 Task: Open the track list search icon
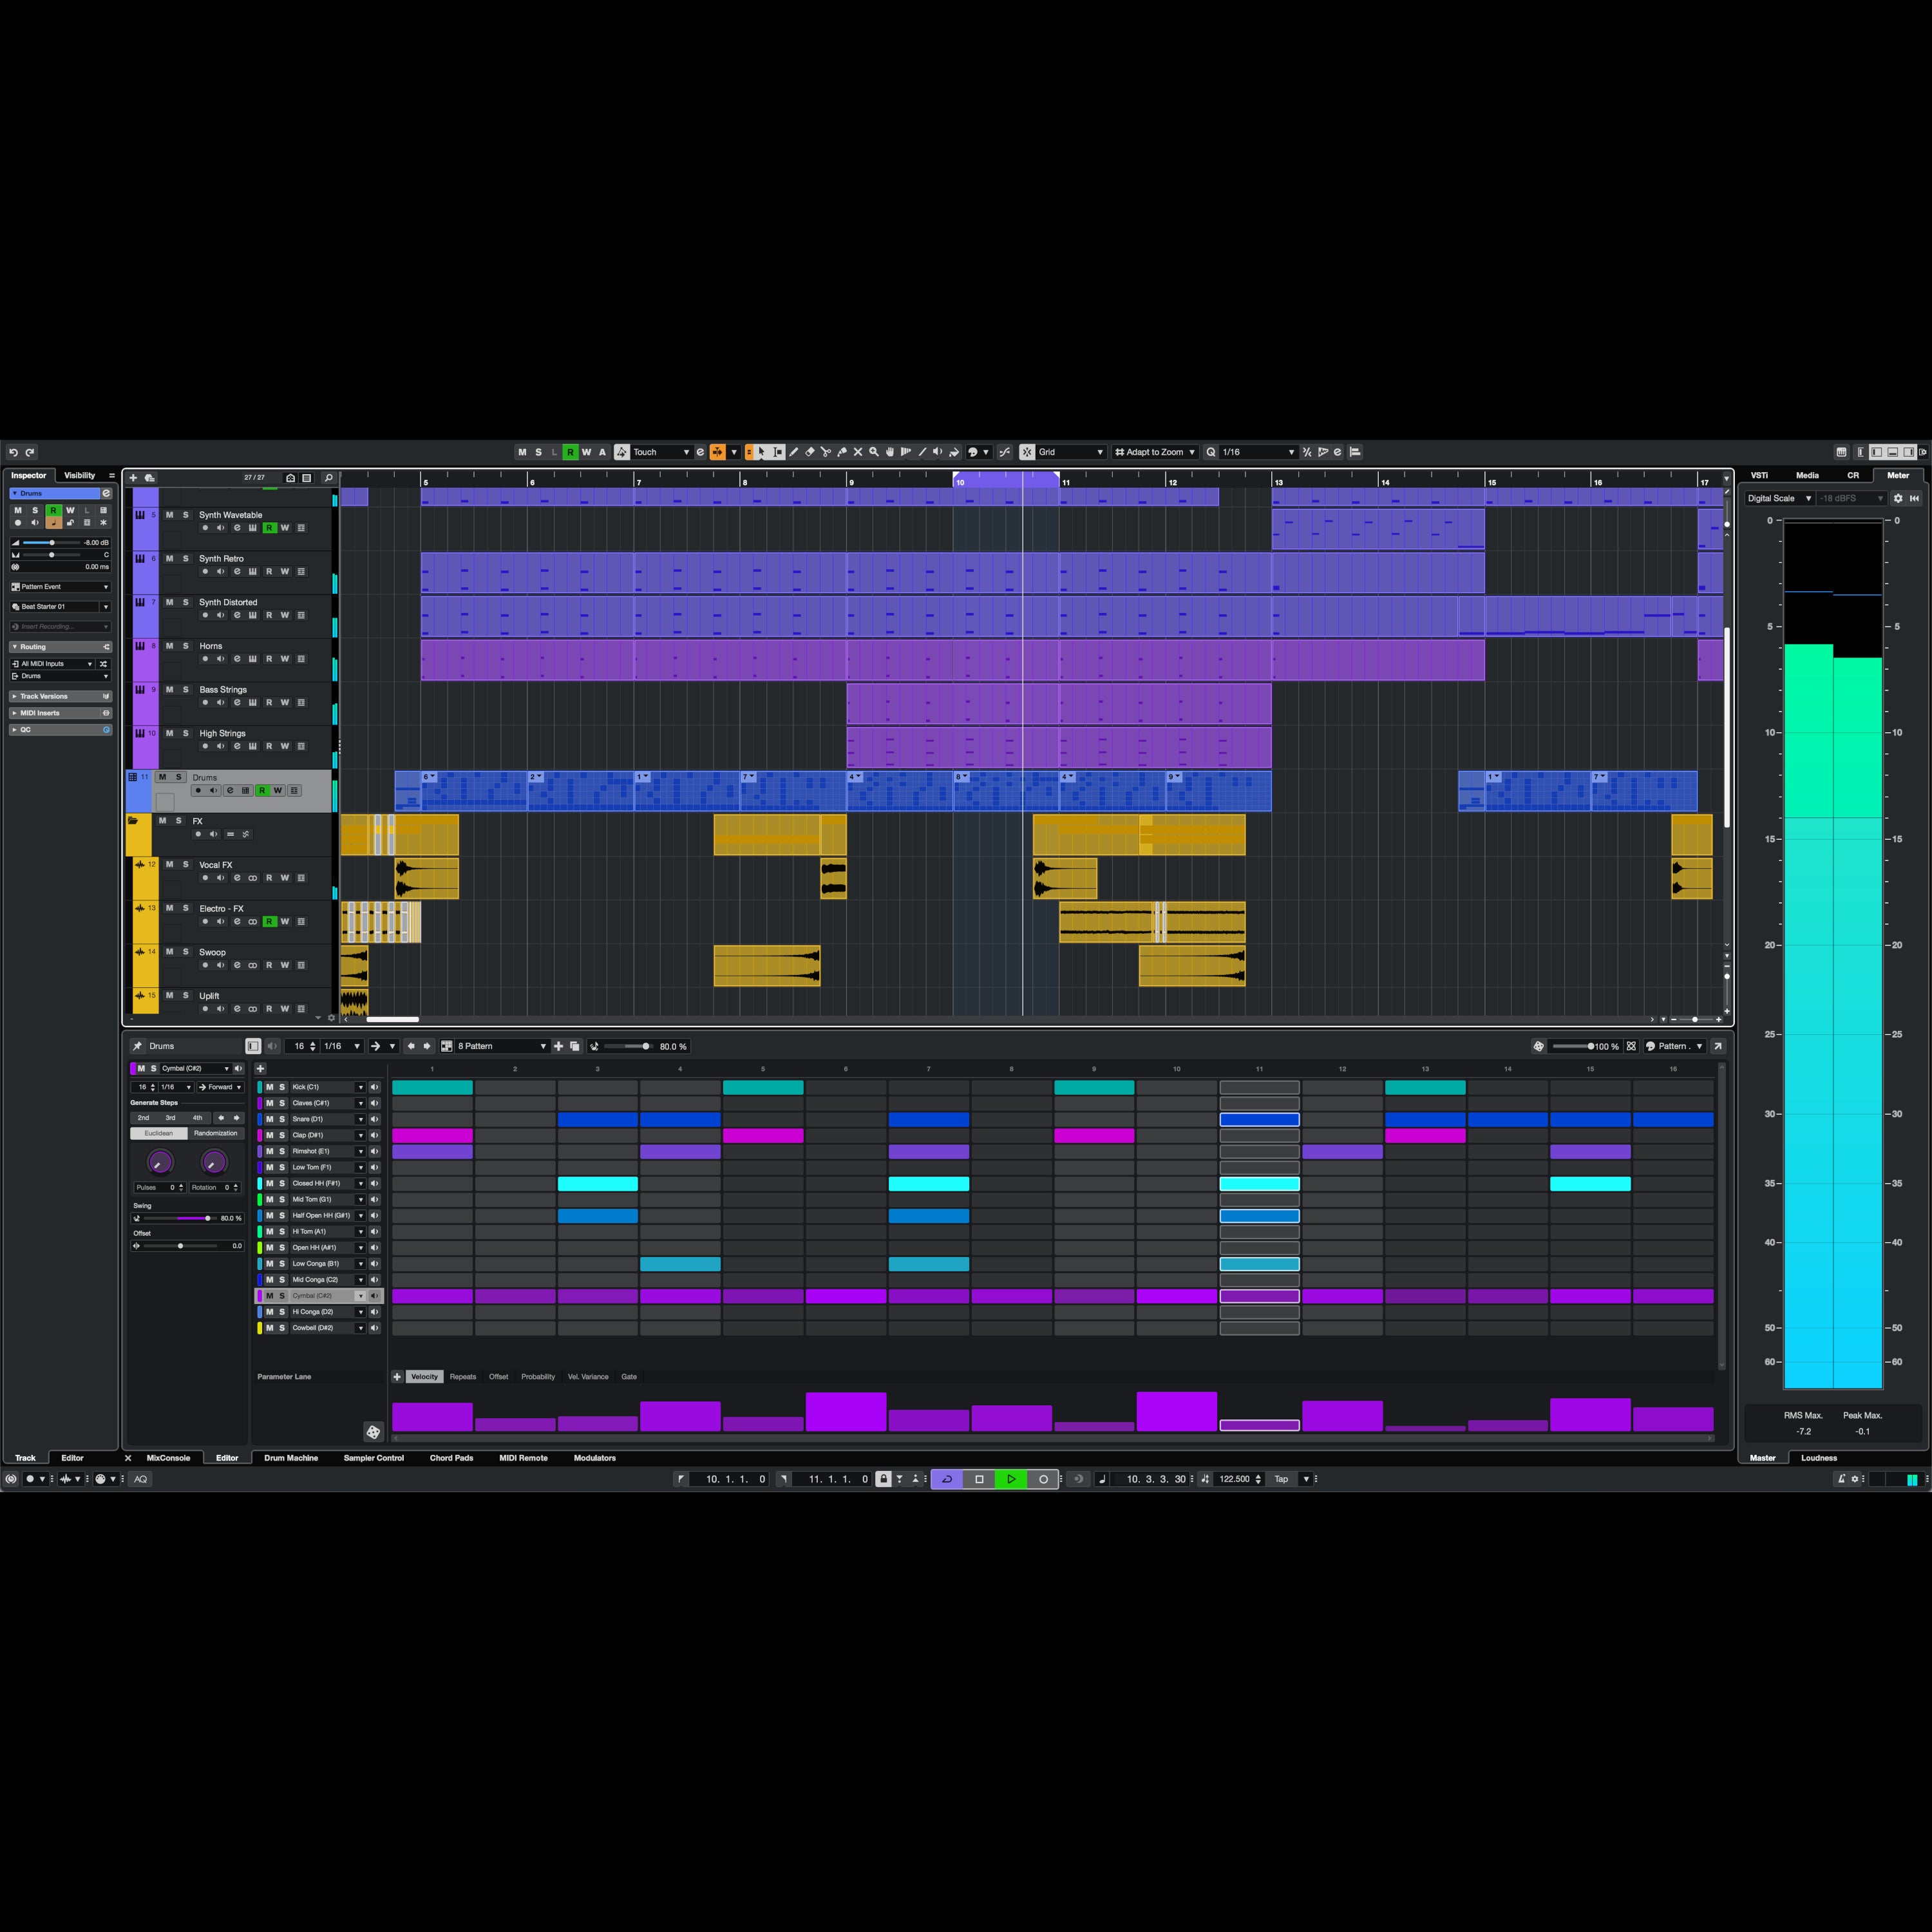click(328, 478)
